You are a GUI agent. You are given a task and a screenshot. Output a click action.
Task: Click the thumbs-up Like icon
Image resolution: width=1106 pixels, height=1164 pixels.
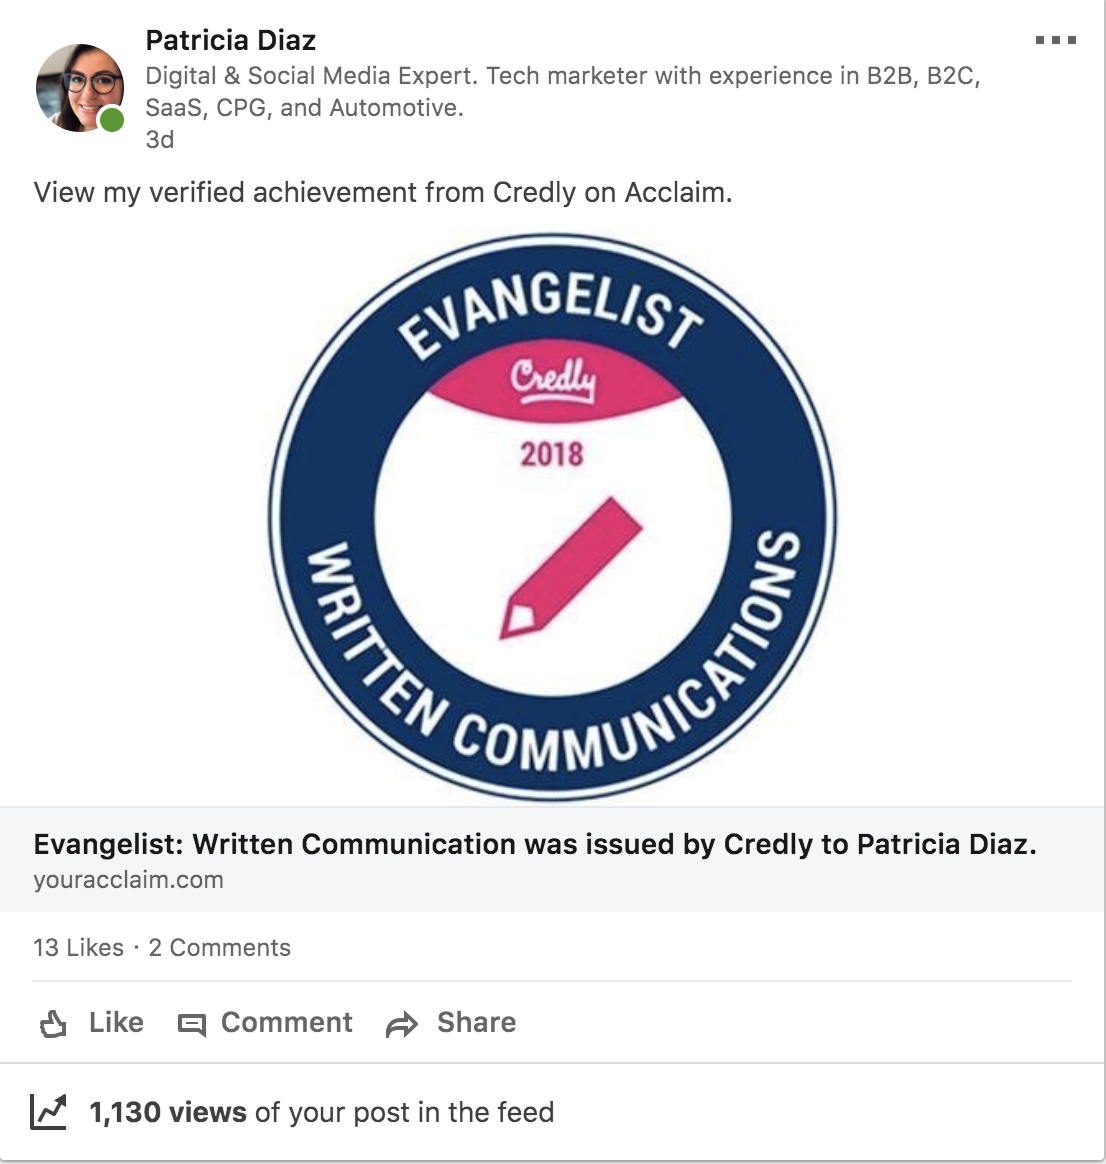(x=53, y=1024)
